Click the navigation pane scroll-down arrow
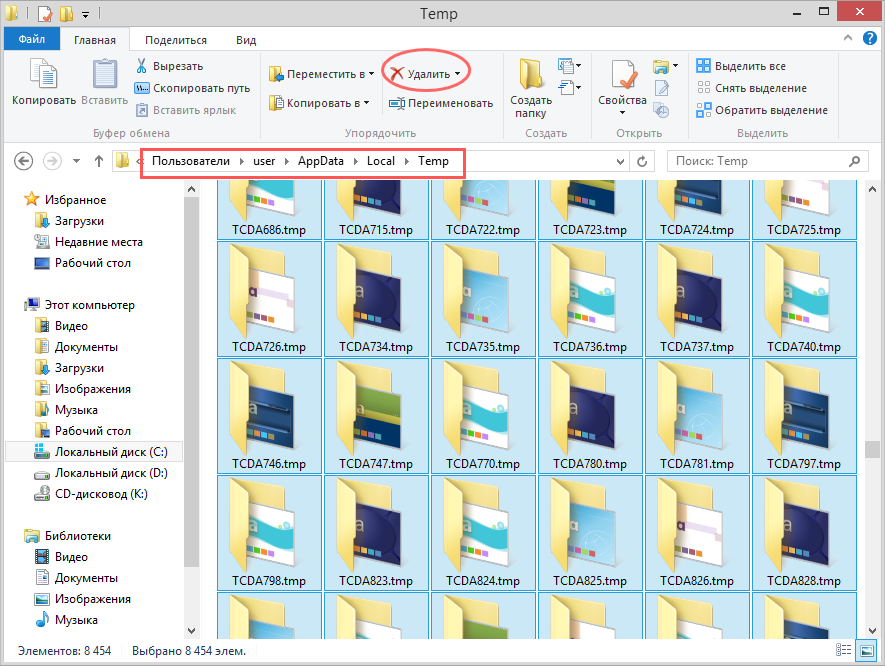This screenshot has width=885, height=666. pyautogui.click(x=191, y=630)
